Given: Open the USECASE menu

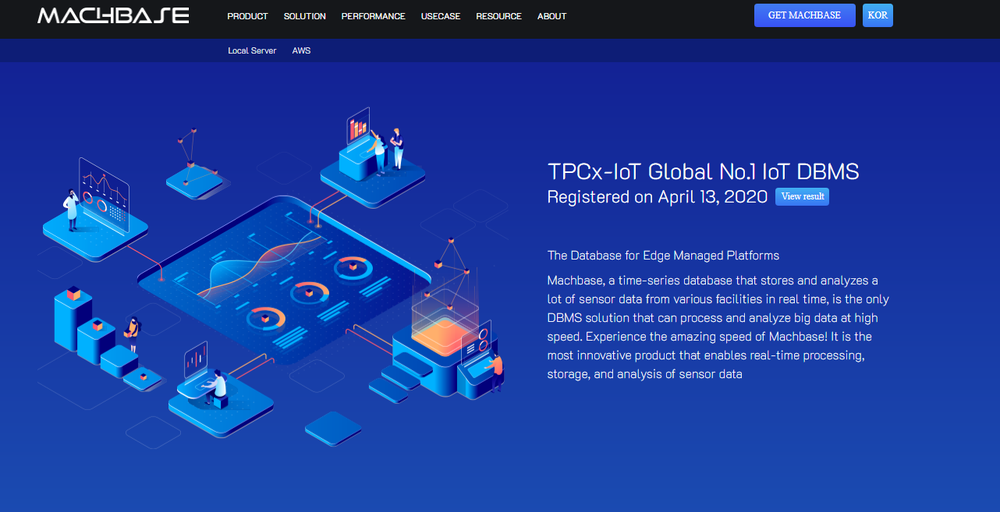Looking at the screenshot, I should 441,17.
